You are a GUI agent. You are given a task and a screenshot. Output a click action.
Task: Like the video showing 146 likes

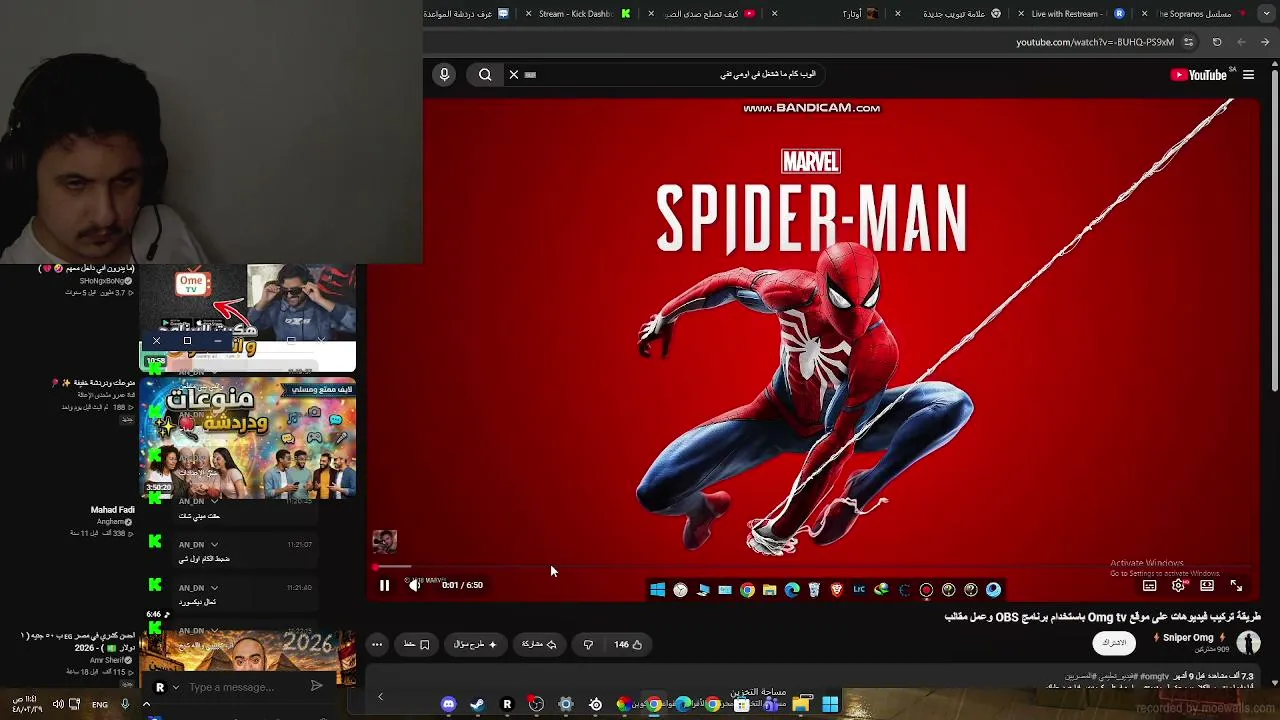pos(628,645)
